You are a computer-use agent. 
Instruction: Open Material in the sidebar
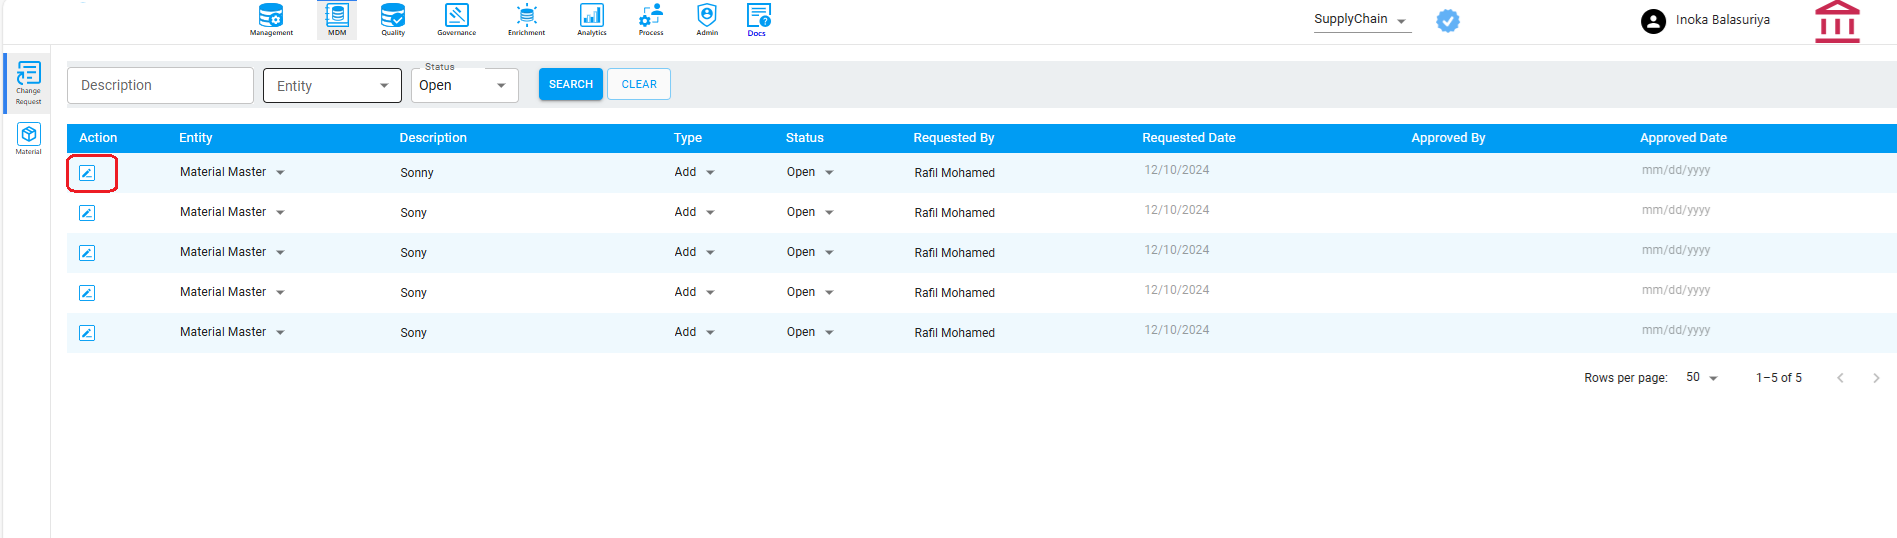(28, 139)
